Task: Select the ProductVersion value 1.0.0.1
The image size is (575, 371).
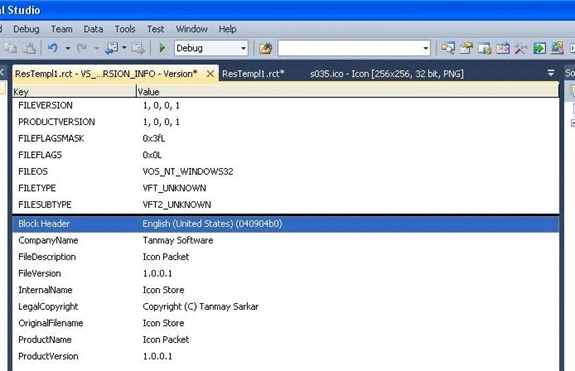Action: (157, 356)
